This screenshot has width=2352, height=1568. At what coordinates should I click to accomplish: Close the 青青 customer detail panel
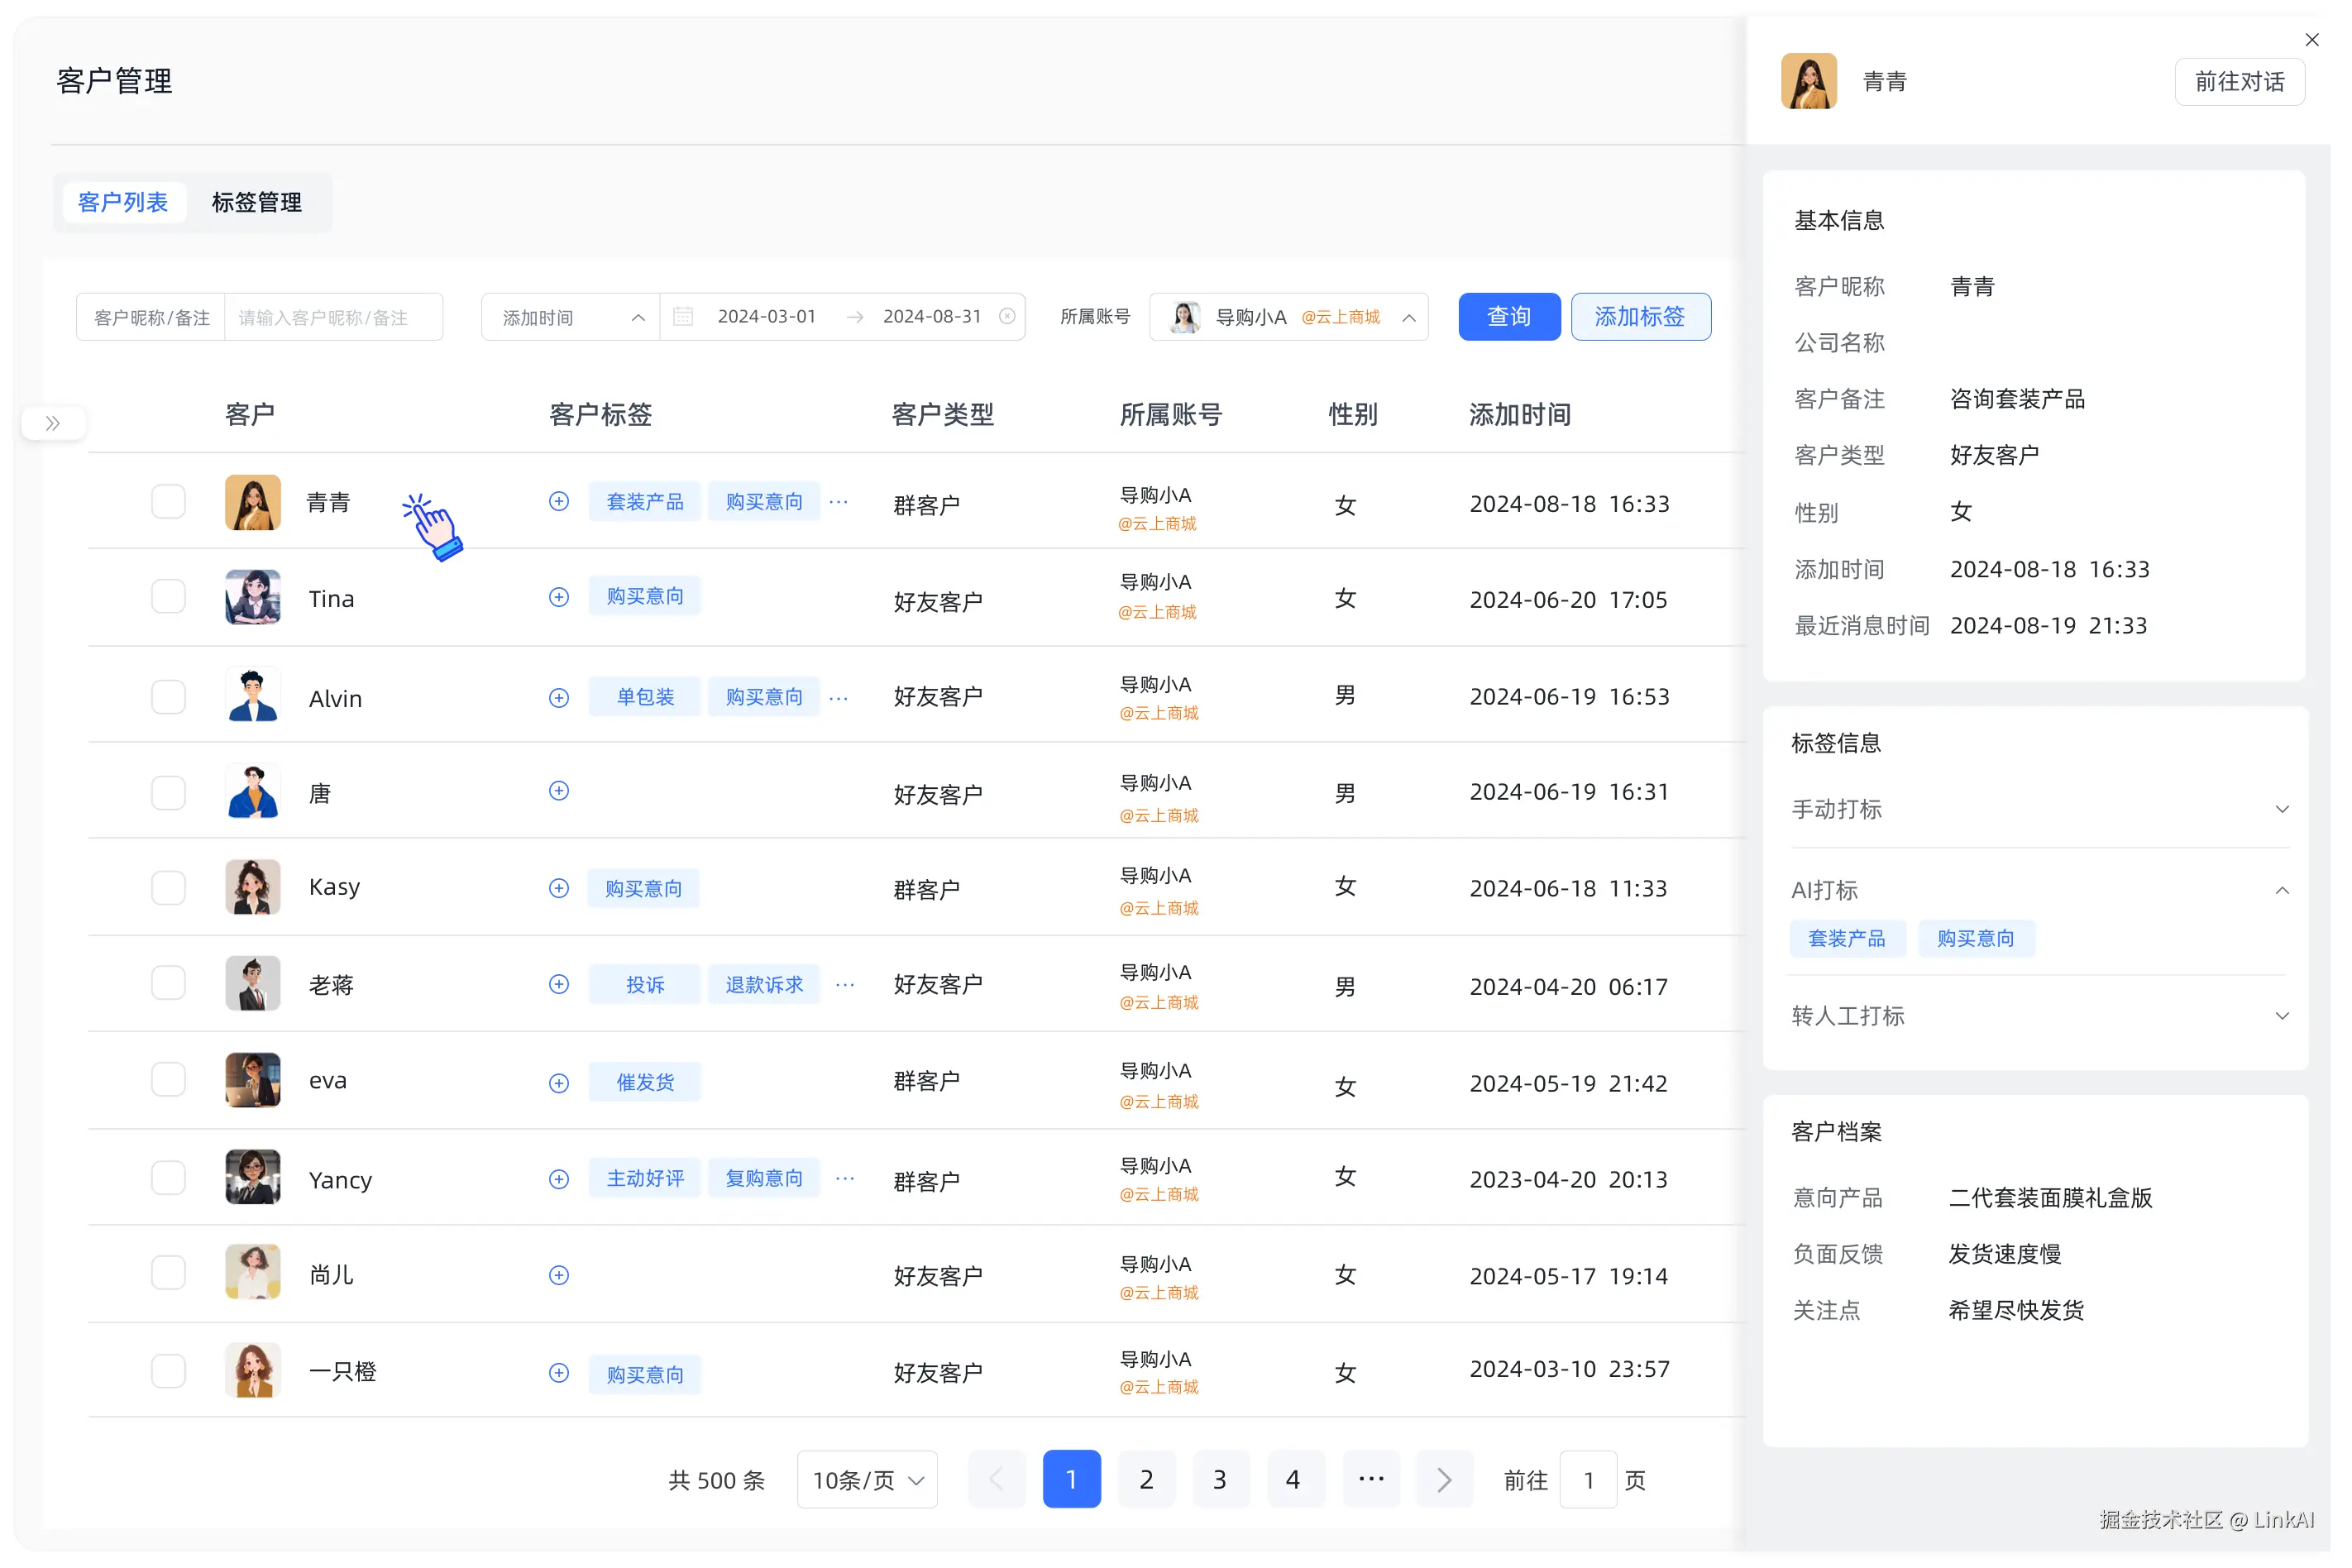(x=2312, y=39)
